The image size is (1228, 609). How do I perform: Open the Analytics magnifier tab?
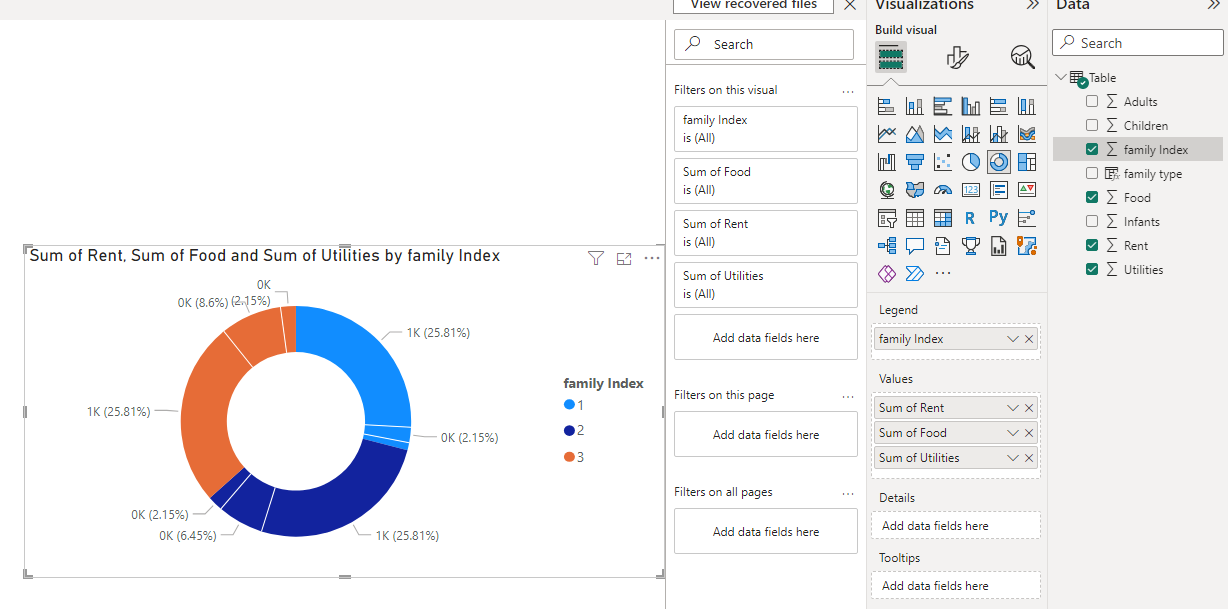click(x=1022, y=57)
